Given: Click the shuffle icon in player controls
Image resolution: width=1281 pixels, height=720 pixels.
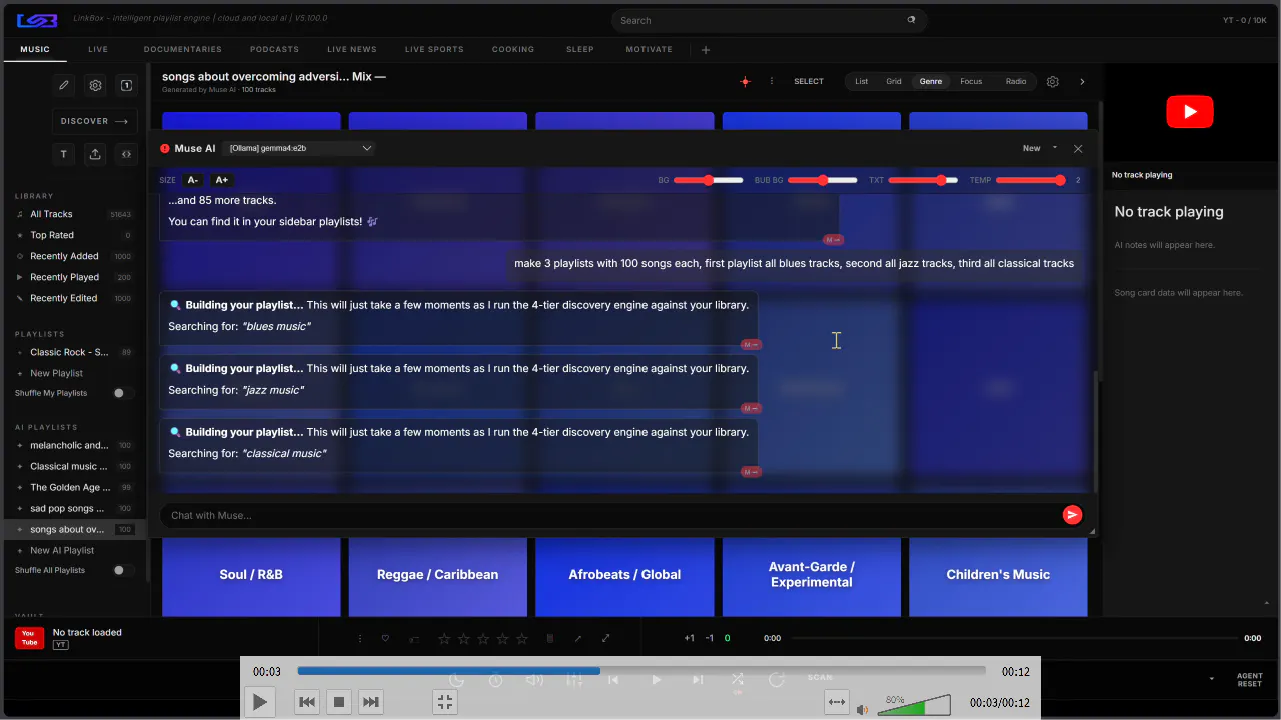Looking at the screenshot, I should tap(737, 680).
